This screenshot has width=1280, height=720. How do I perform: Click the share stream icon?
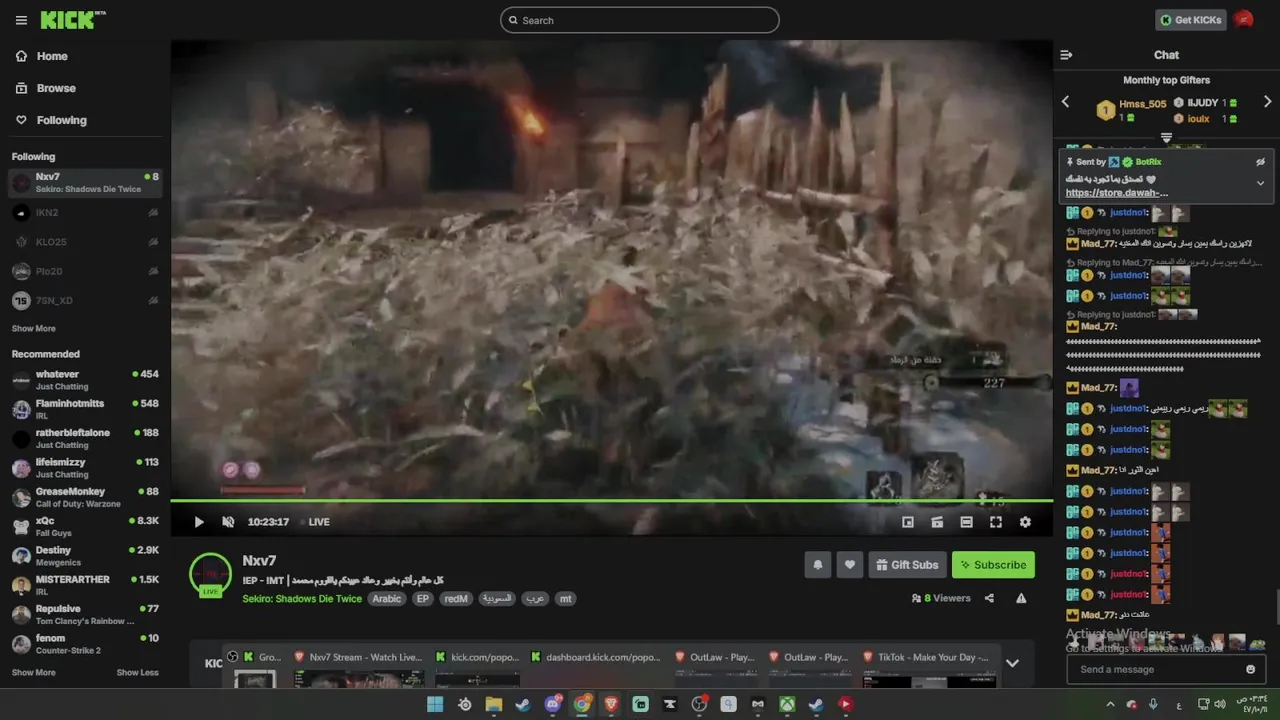(989, 598)
